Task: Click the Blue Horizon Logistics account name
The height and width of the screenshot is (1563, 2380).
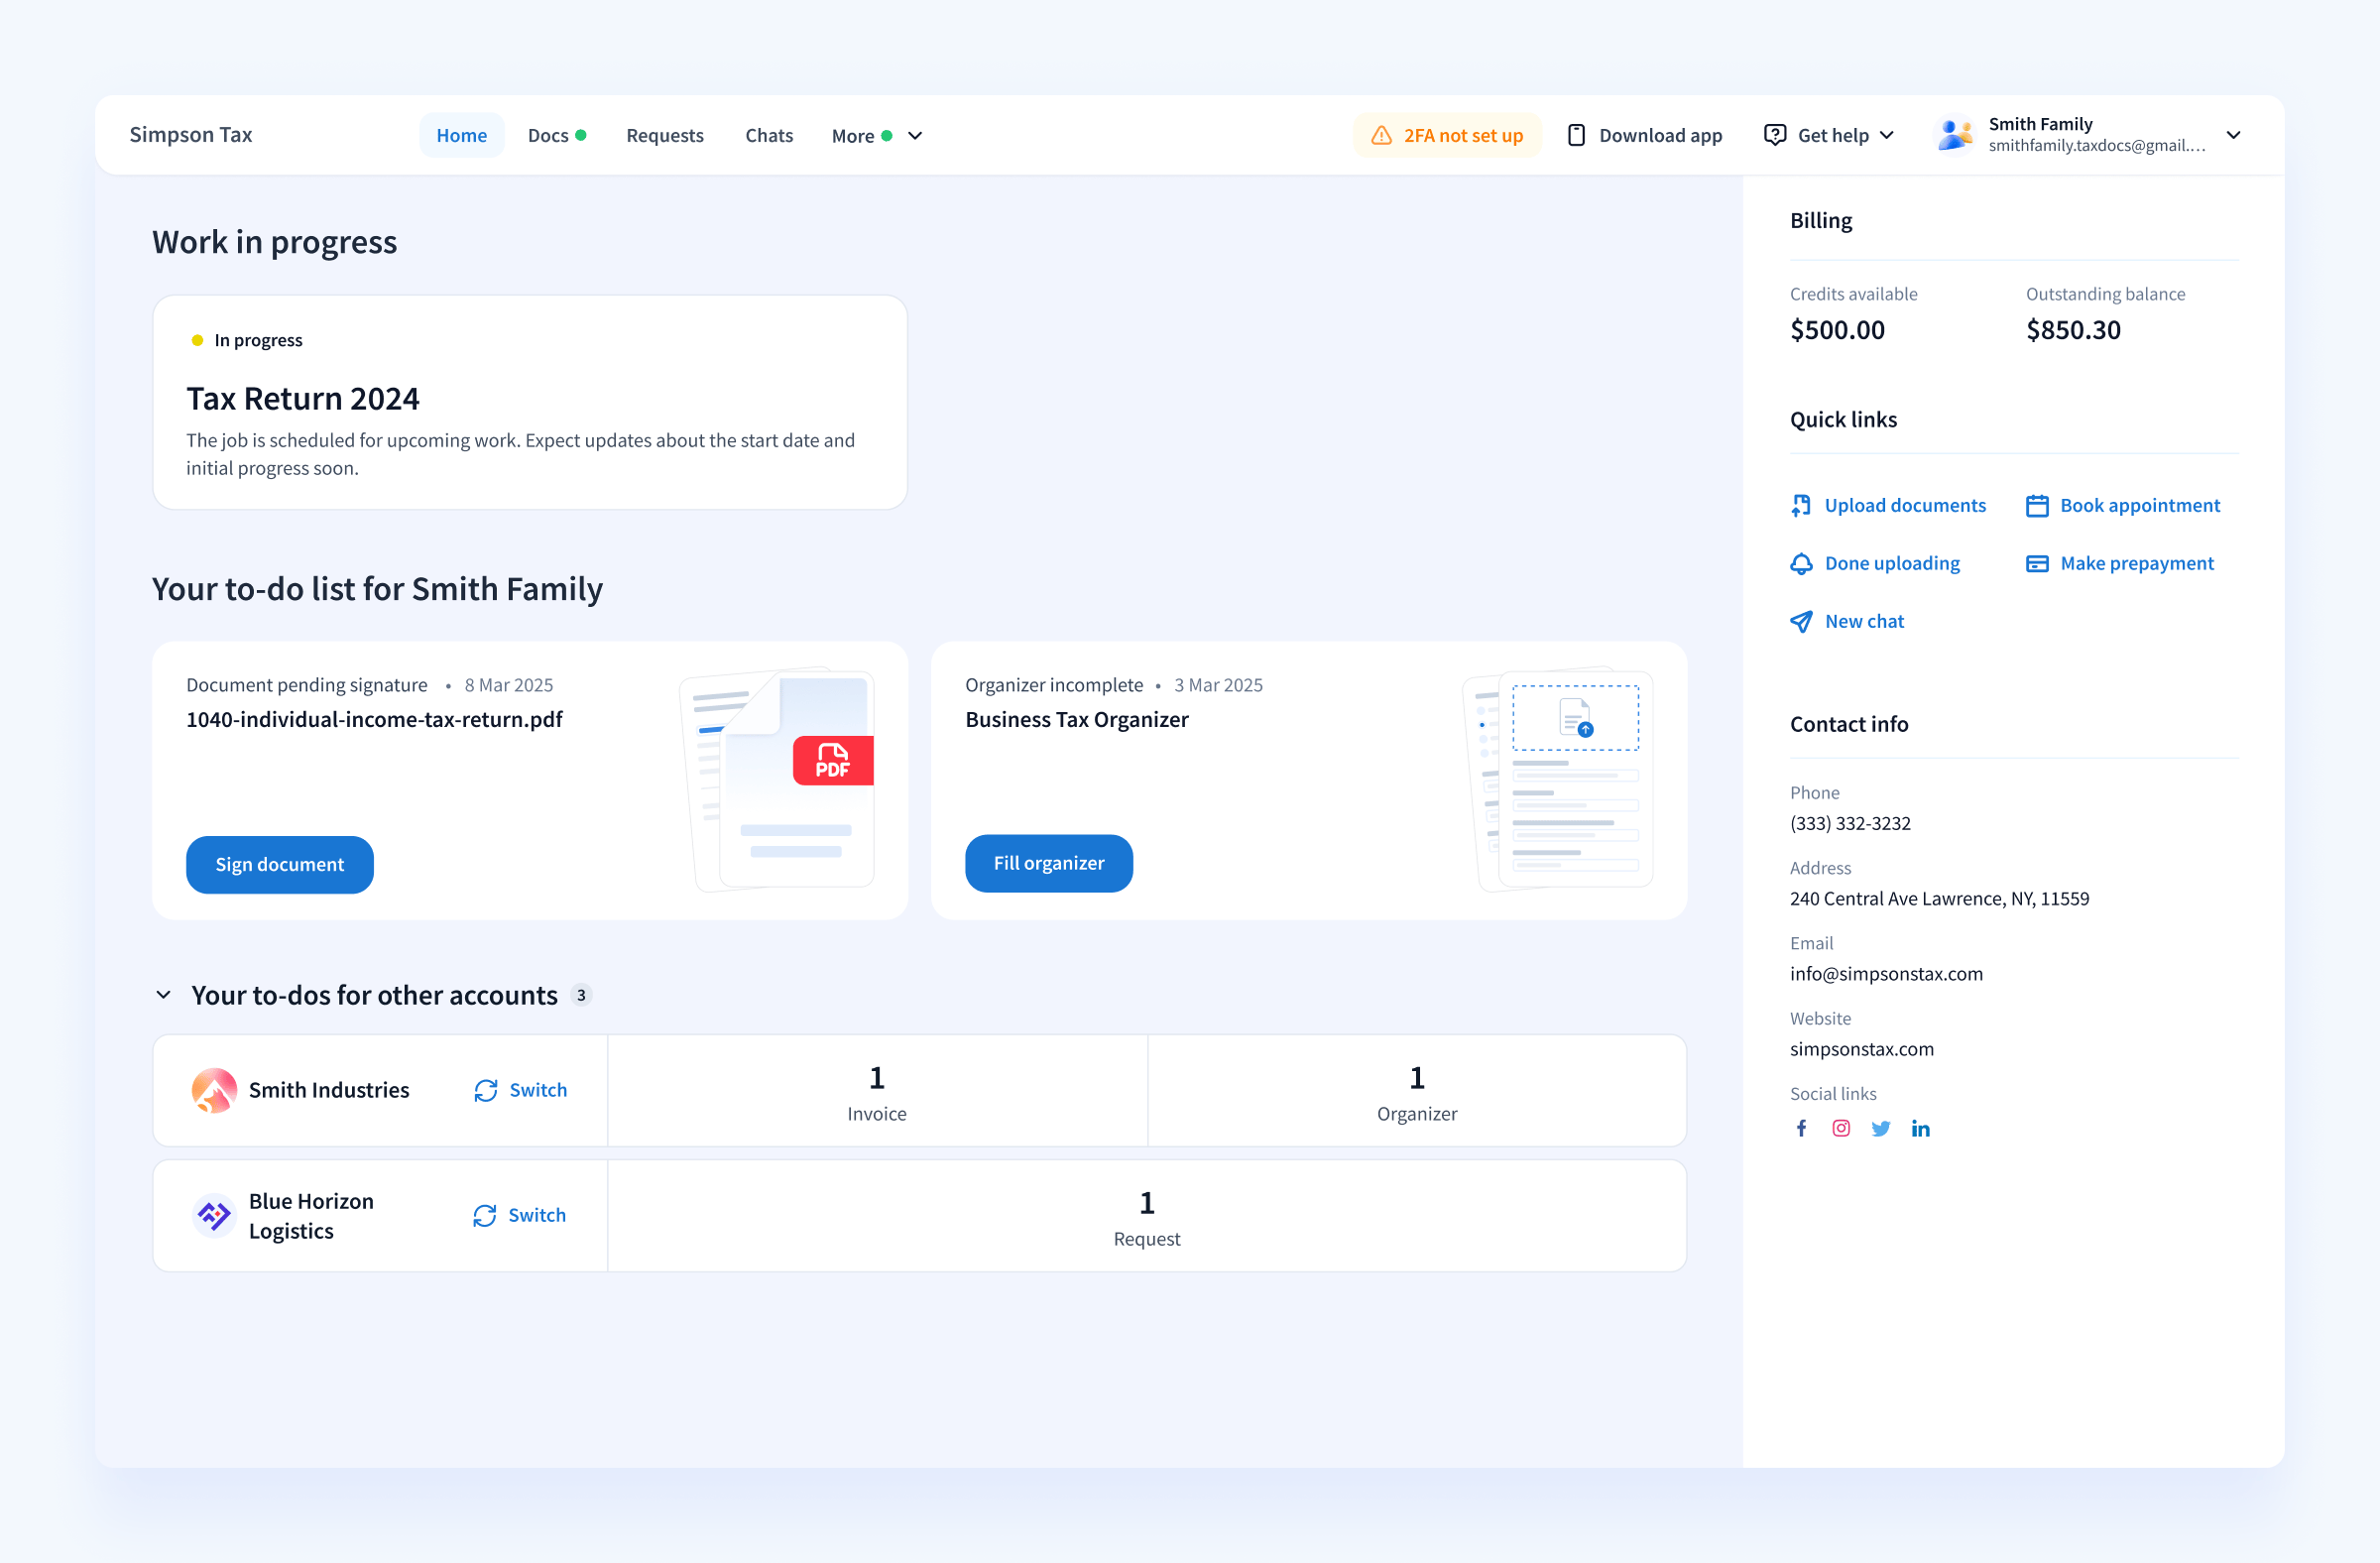Action: click(311, 1216)
